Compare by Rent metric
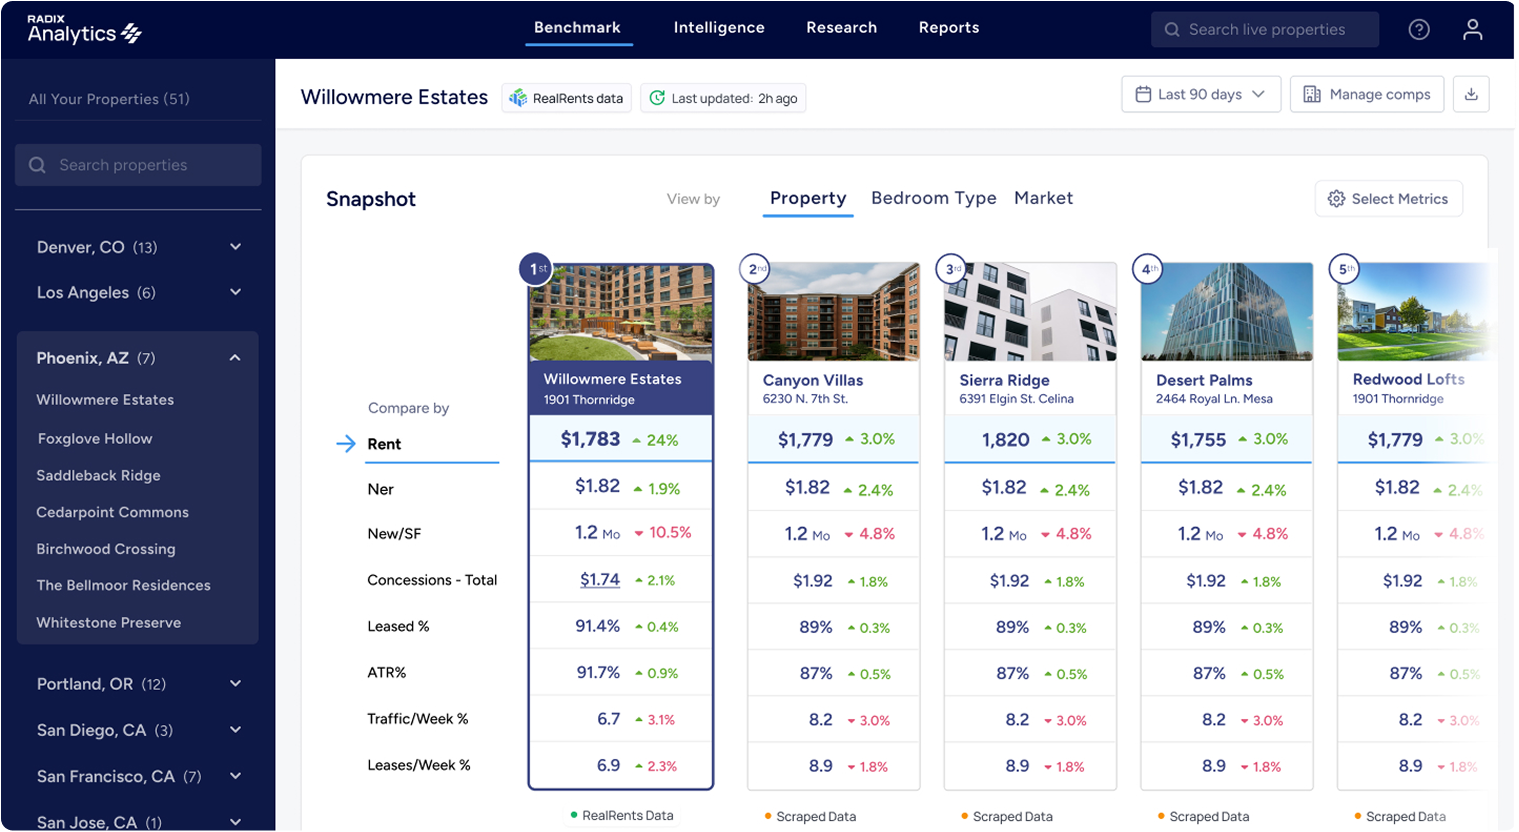Screen dimensions: 1519x832 point(384,444)
